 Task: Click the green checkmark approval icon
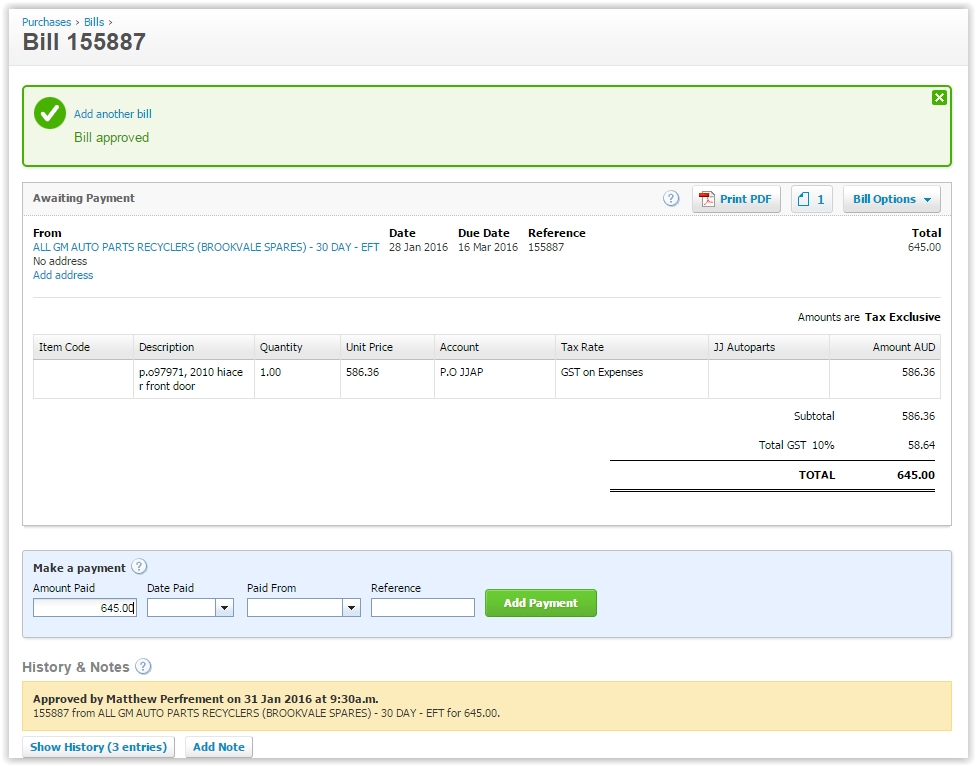[50, 114]
